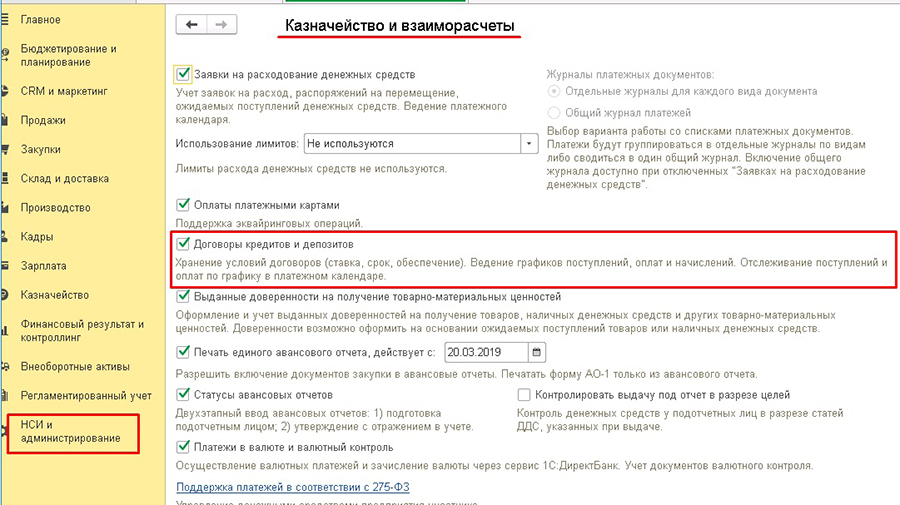The height and width of the screenshot is (505, 900).
Task: Go to the Казначейство section
Action: pyautogui.click(x=55, y=296)
